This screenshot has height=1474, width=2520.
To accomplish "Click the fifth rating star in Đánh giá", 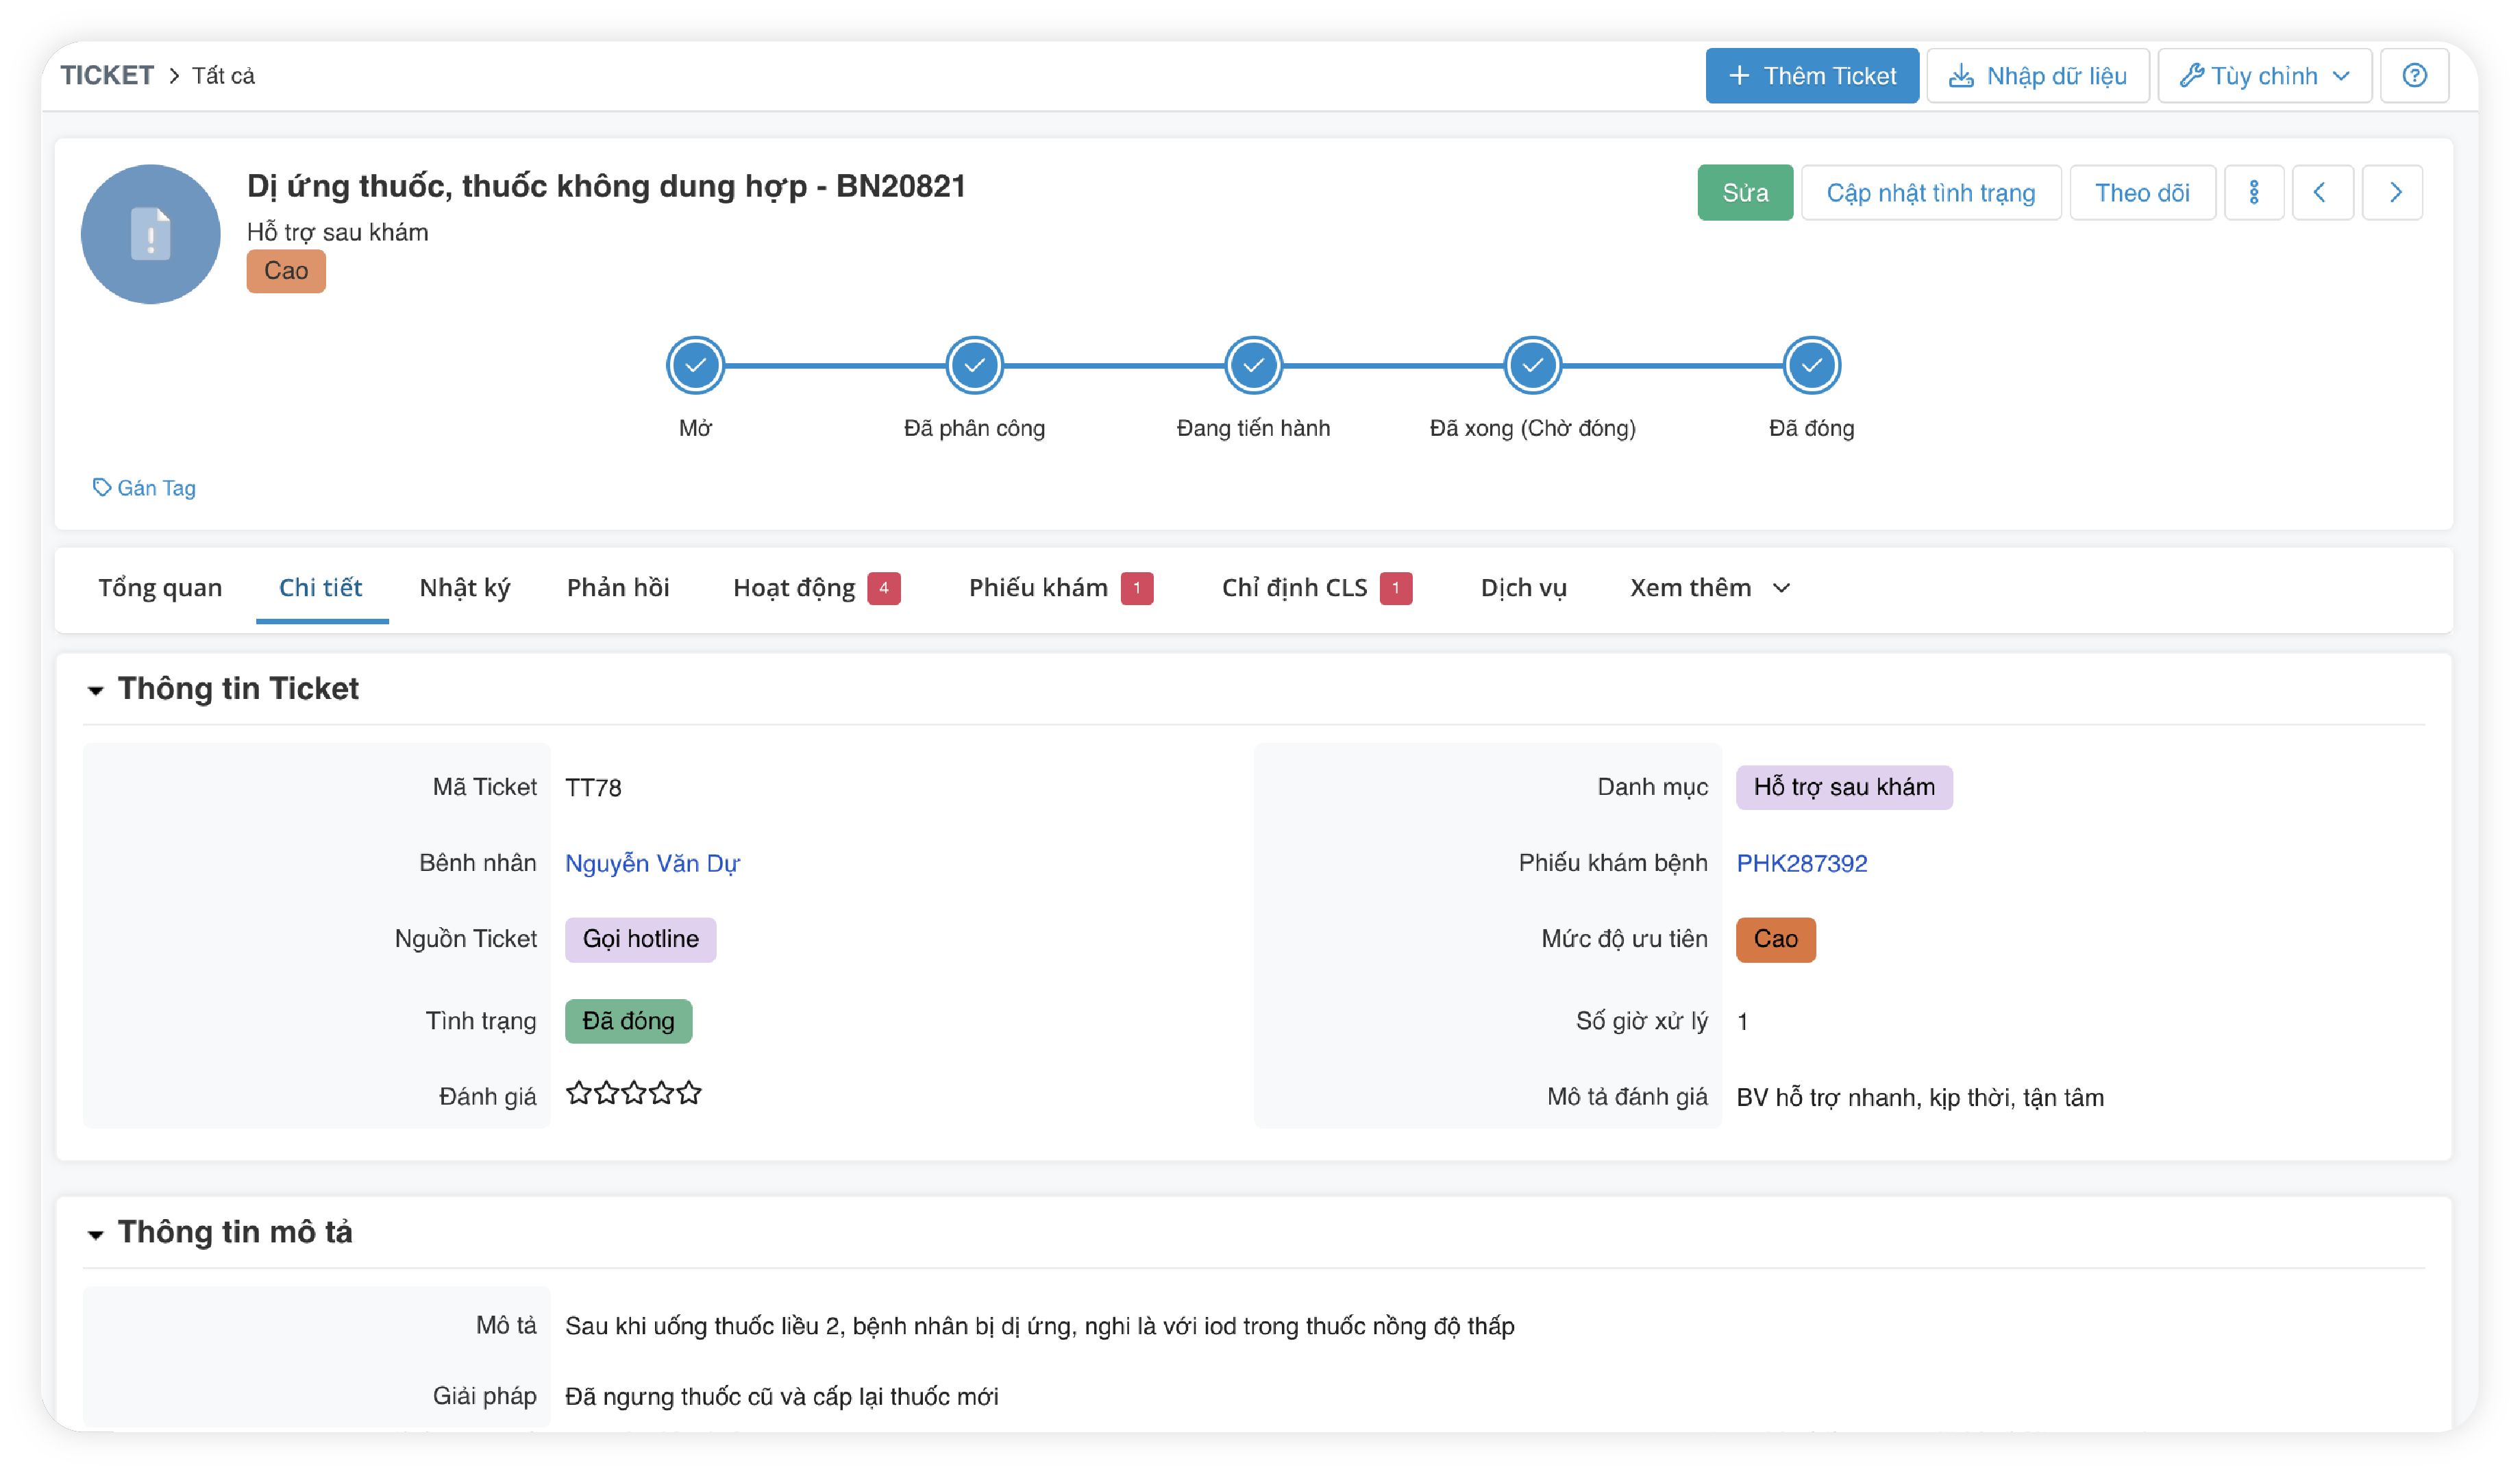I will (689, 1093).
